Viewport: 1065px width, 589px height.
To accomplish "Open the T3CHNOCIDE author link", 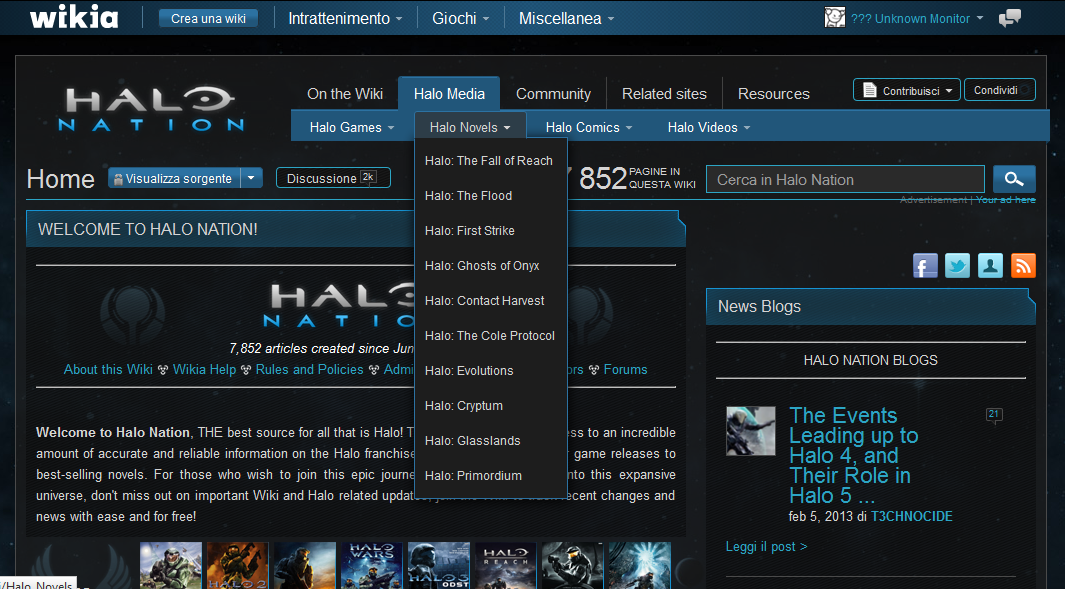I will point(911,516).
